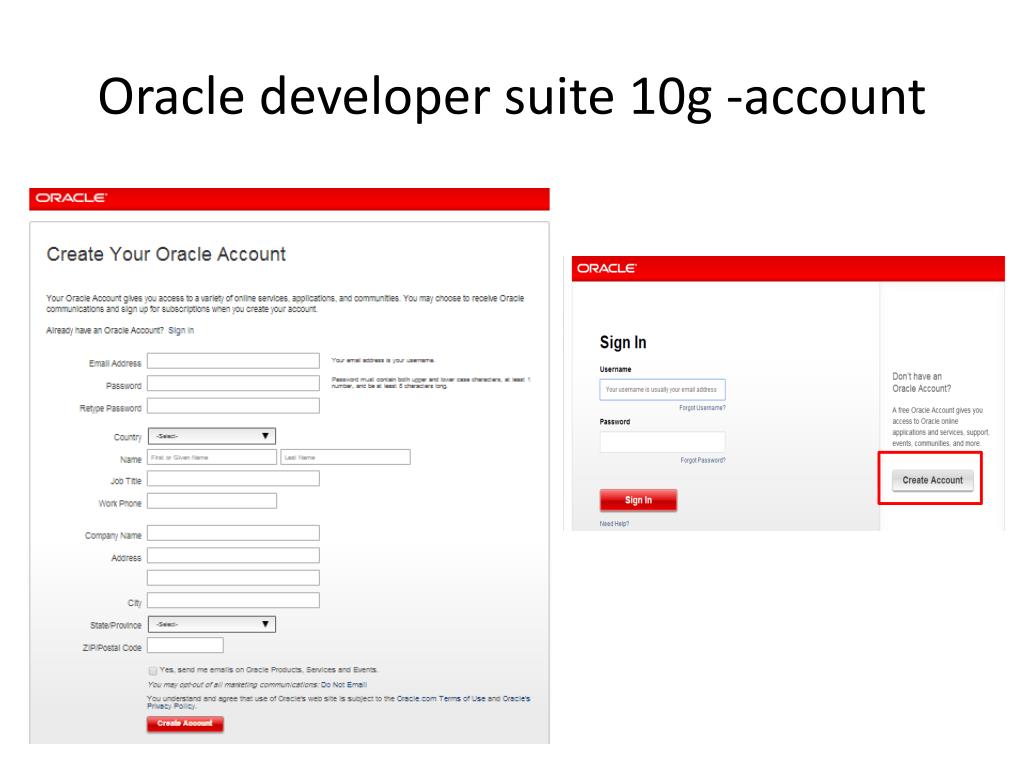The height and width of the screenshot is (768, 1024).
Task: Click the Last Name input box
Action: pyautogui.click(x=345, y=457)
